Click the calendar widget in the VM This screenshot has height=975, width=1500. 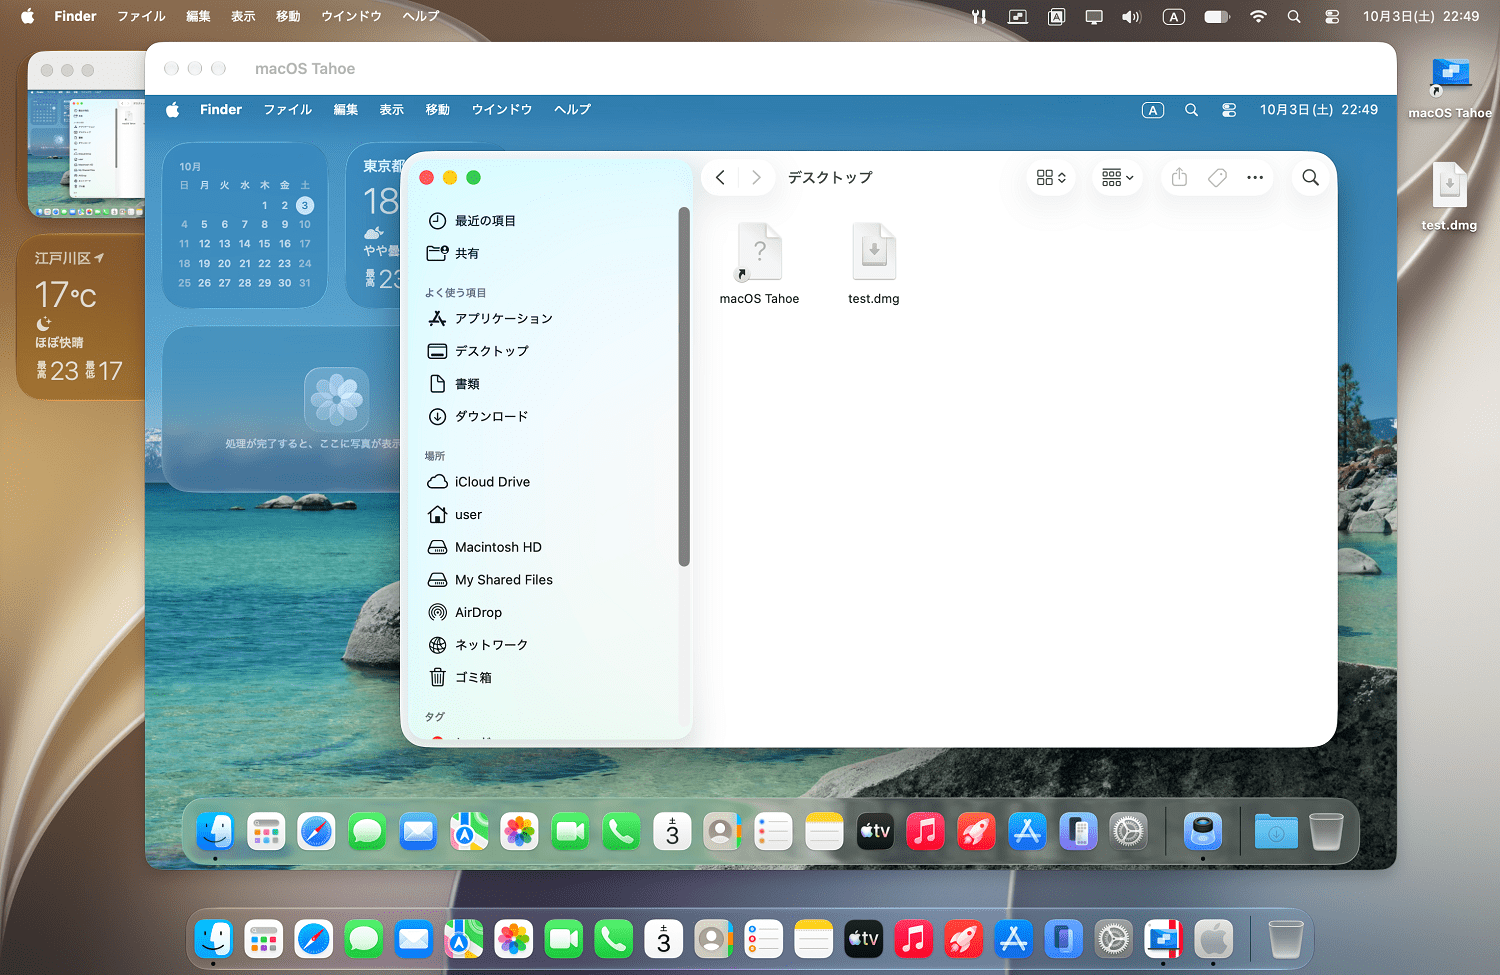[x=245, y=225]
